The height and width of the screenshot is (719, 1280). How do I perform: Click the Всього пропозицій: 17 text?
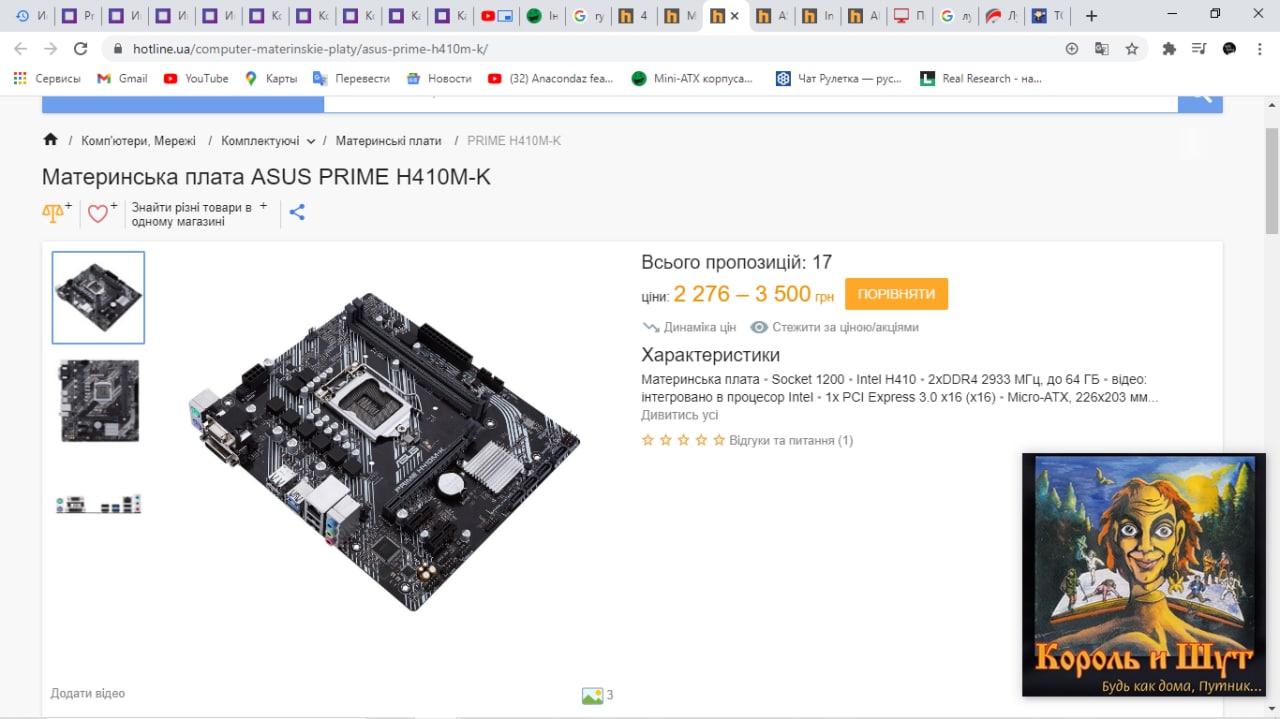coord(736,262)
